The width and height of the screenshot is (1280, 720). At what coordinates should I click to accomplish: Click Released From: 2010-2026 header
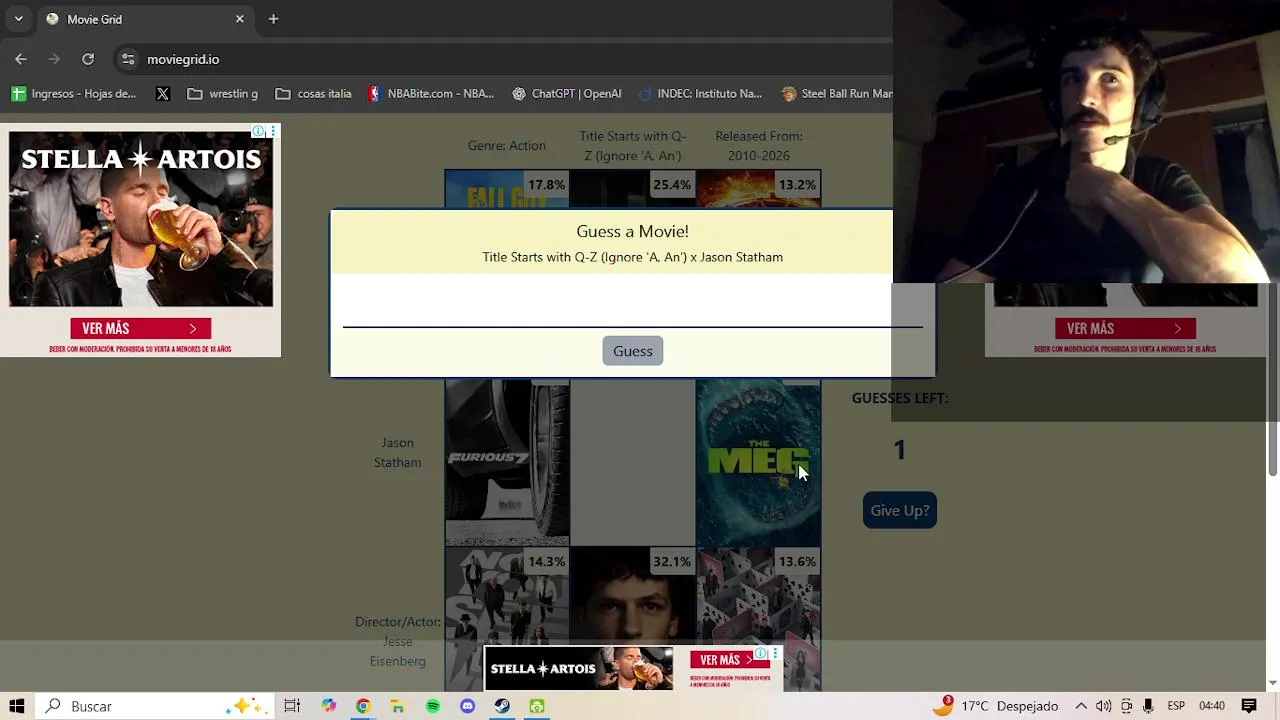pyautogui.click(x=759, y=146)
